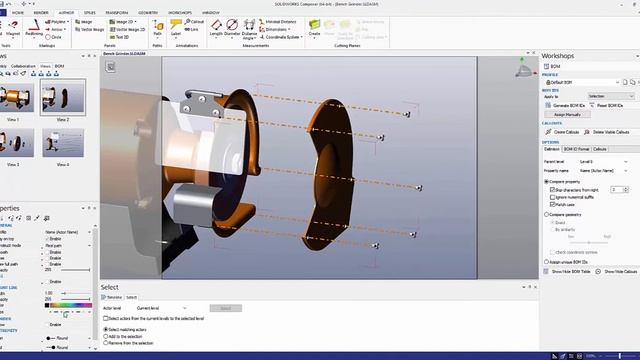Open the GEOMETRY ribbon tab
Image resolution: width=640 pixels, height=360 pixels.
point(148,13)
